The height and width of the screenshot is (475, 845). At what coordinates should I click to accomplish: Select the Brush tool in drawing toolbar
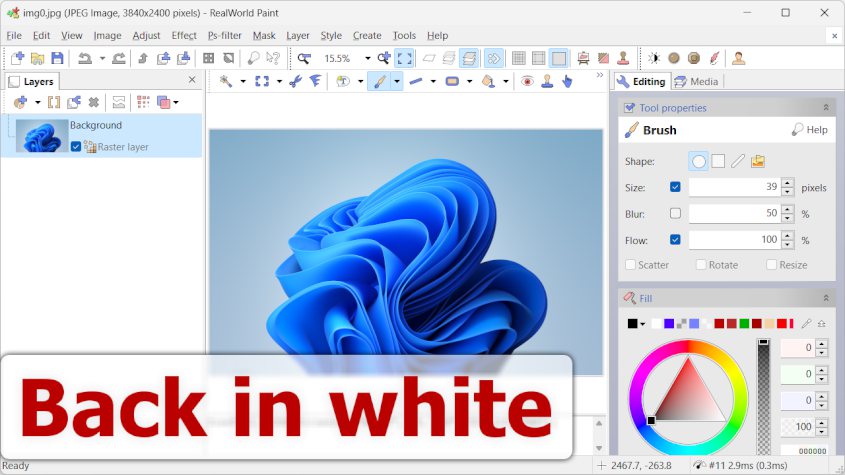[380, 81]
